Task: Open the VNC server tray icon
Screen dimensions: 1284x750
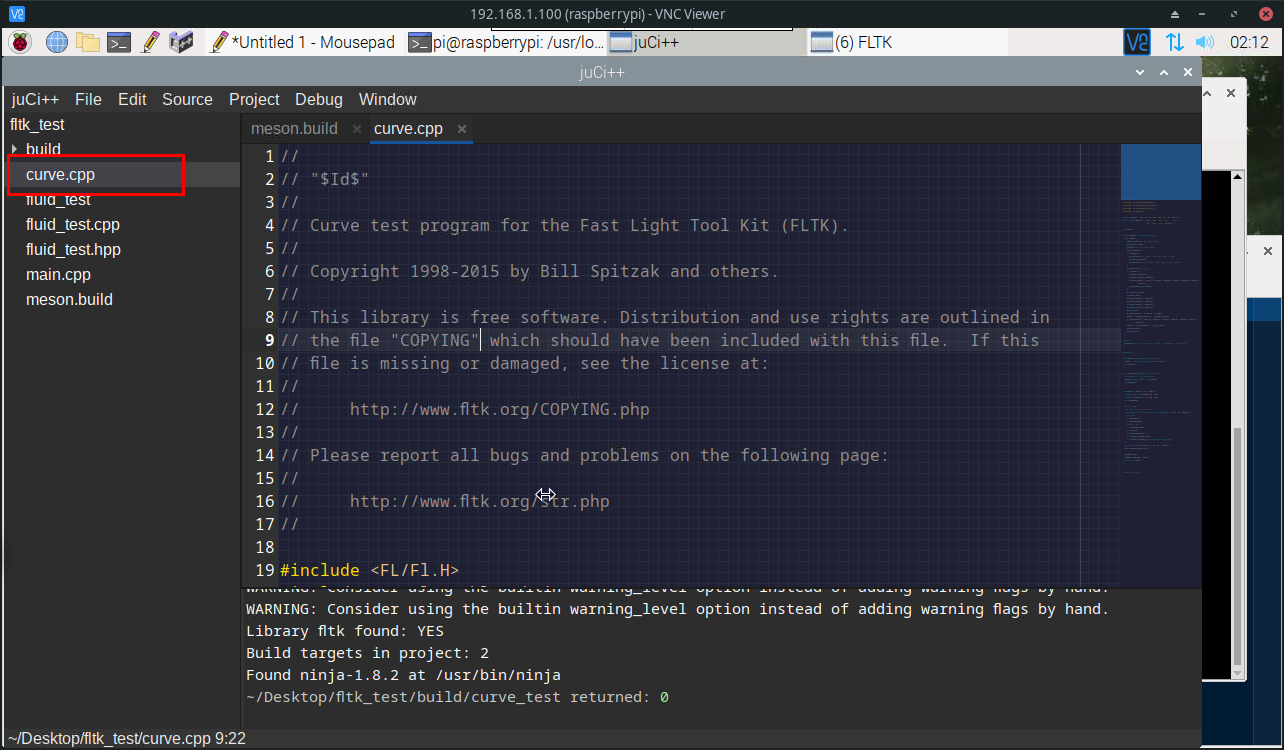Action: tap(1137, 42)
